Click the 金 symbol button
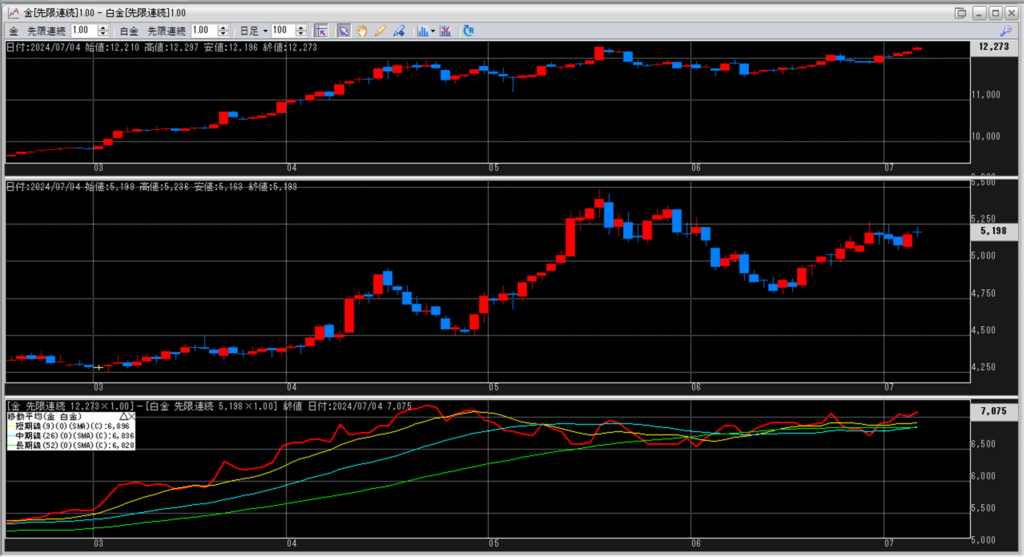The image size is (1024, 557). tap(13, 31)
